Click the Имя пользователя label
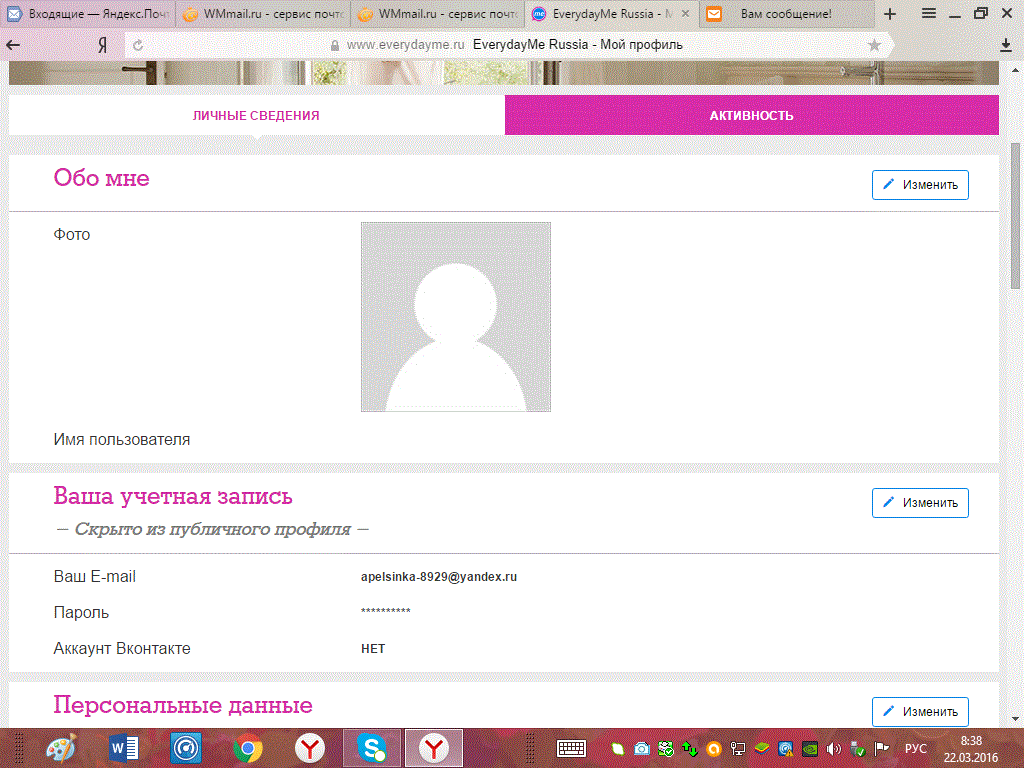Image resolution: width=1024 pixels, height=768 pixels. (x=121, y=440)
